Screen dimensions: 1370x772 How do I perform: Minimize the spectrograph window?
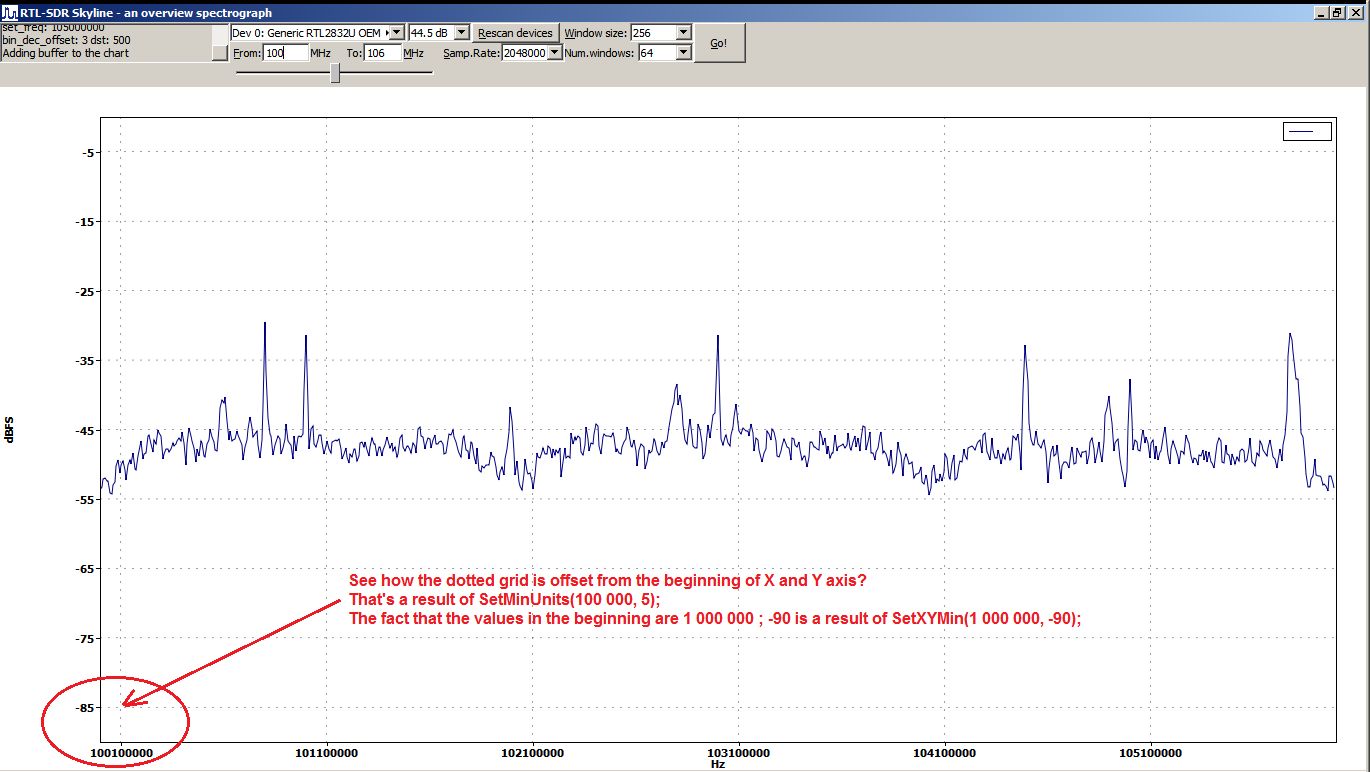tap(1321, 12)
